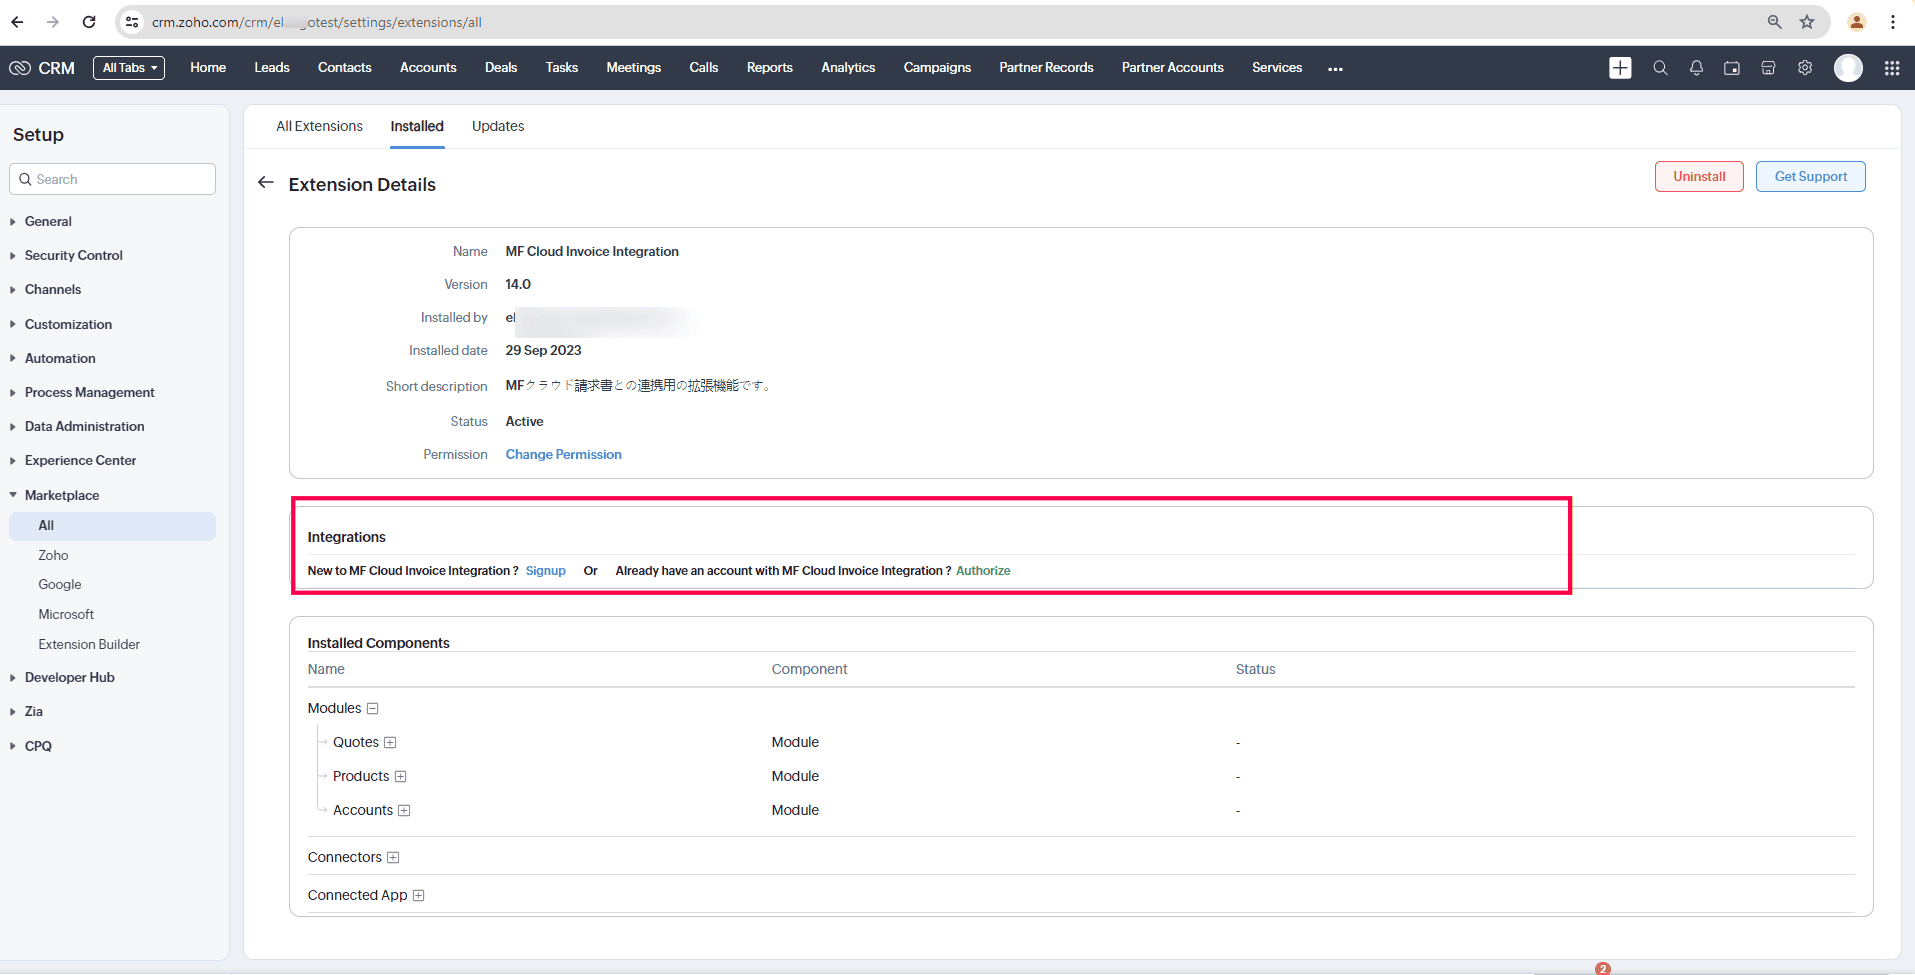Screen dimensions: 1915x975
Task: Click the plus create-record icon
Action: point(1620,68)
